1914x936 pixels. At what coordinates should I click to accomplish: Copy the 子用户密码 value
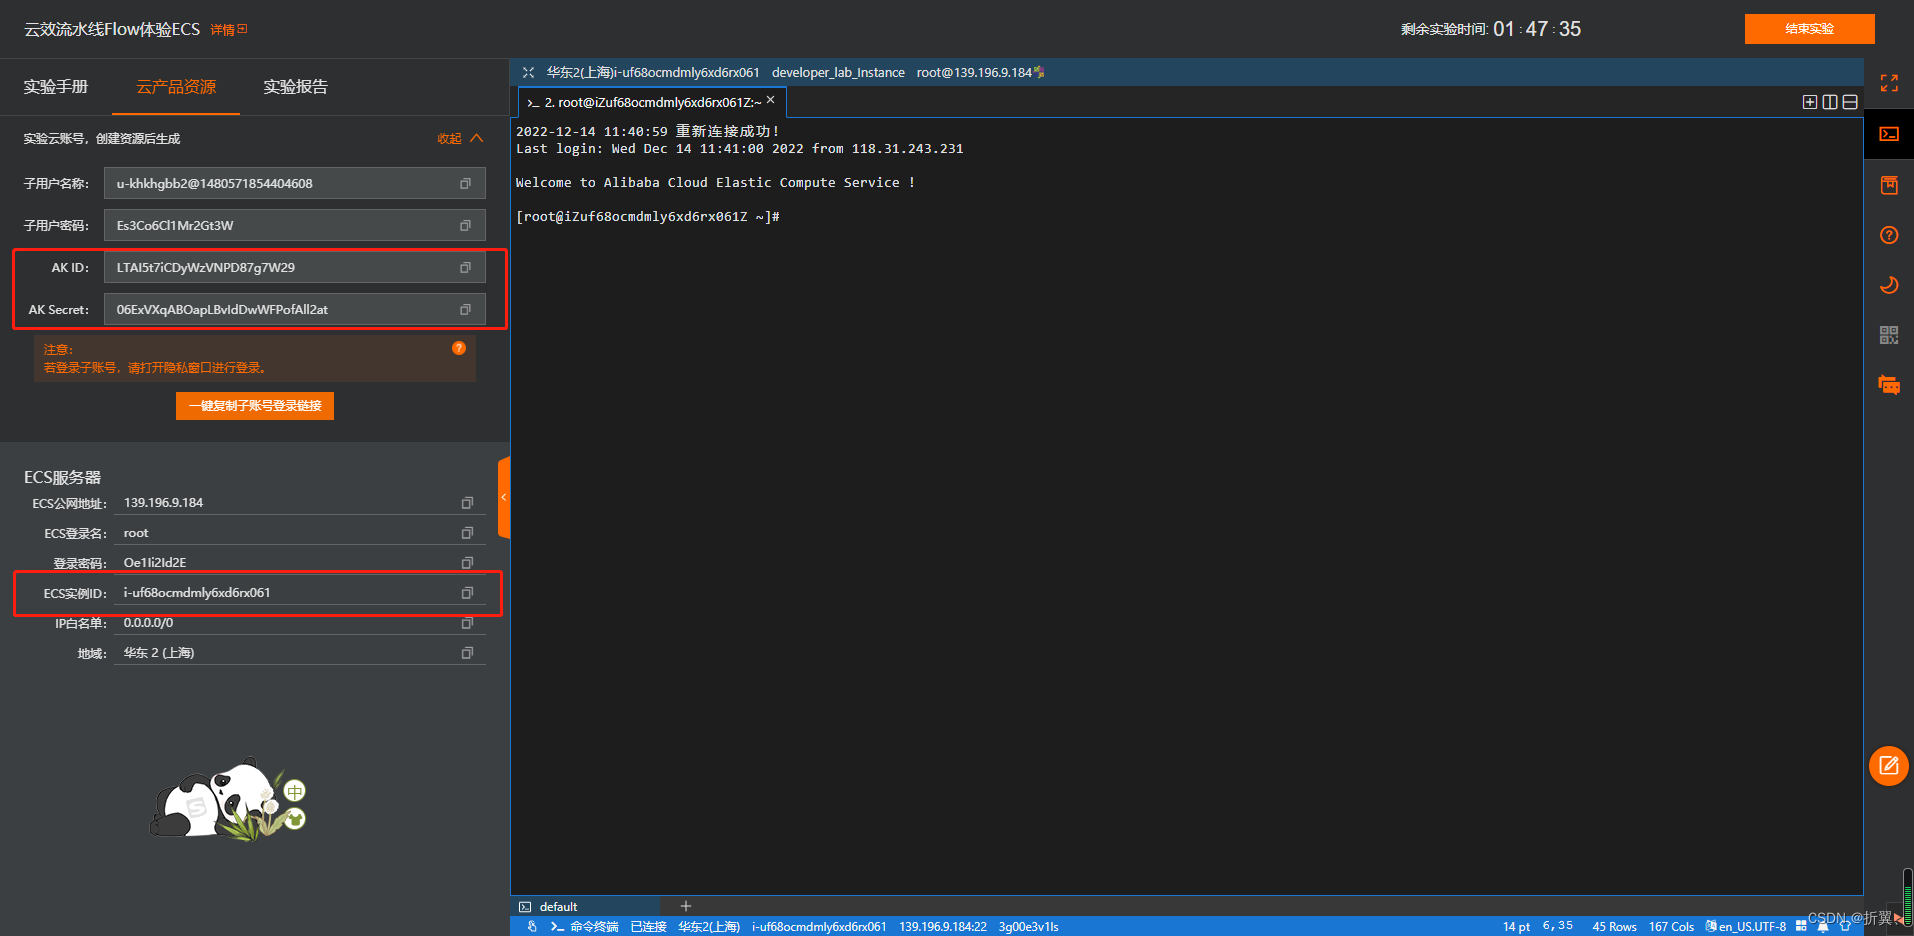465,225
